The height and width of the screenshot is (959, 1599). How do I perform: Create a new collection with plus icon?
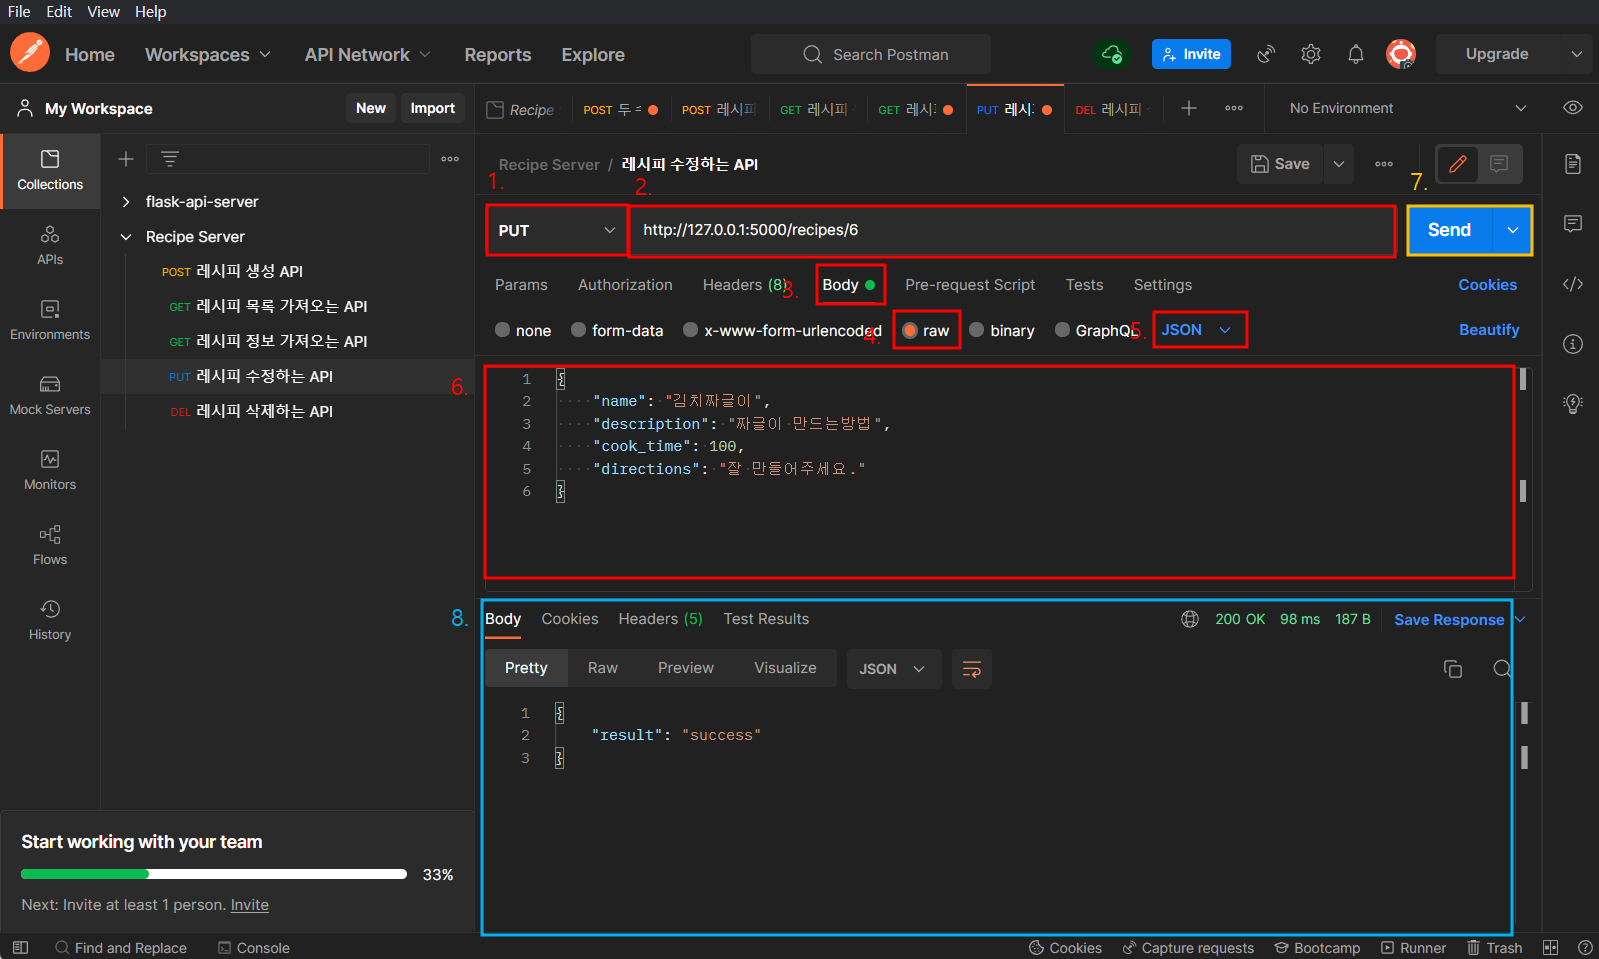point(126,159)
